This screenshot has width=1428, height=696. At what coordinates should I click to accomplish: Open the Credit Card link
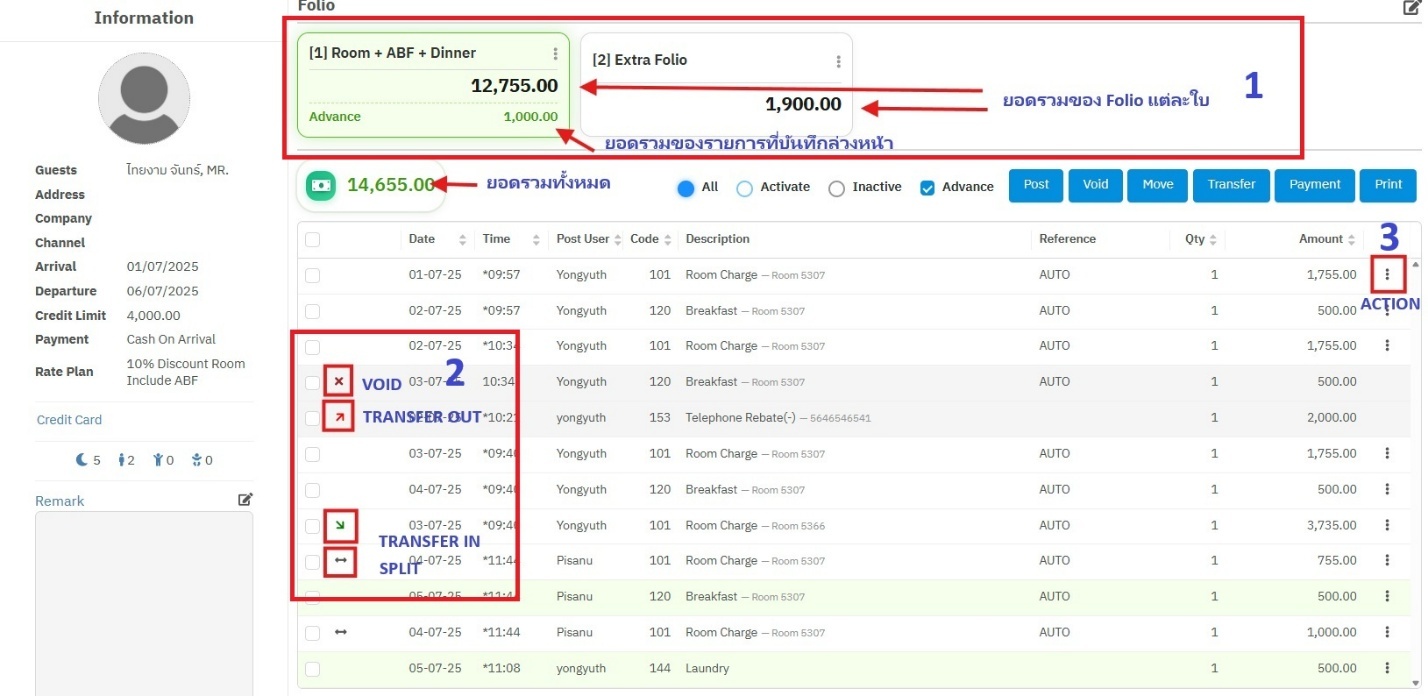point(69,420)
